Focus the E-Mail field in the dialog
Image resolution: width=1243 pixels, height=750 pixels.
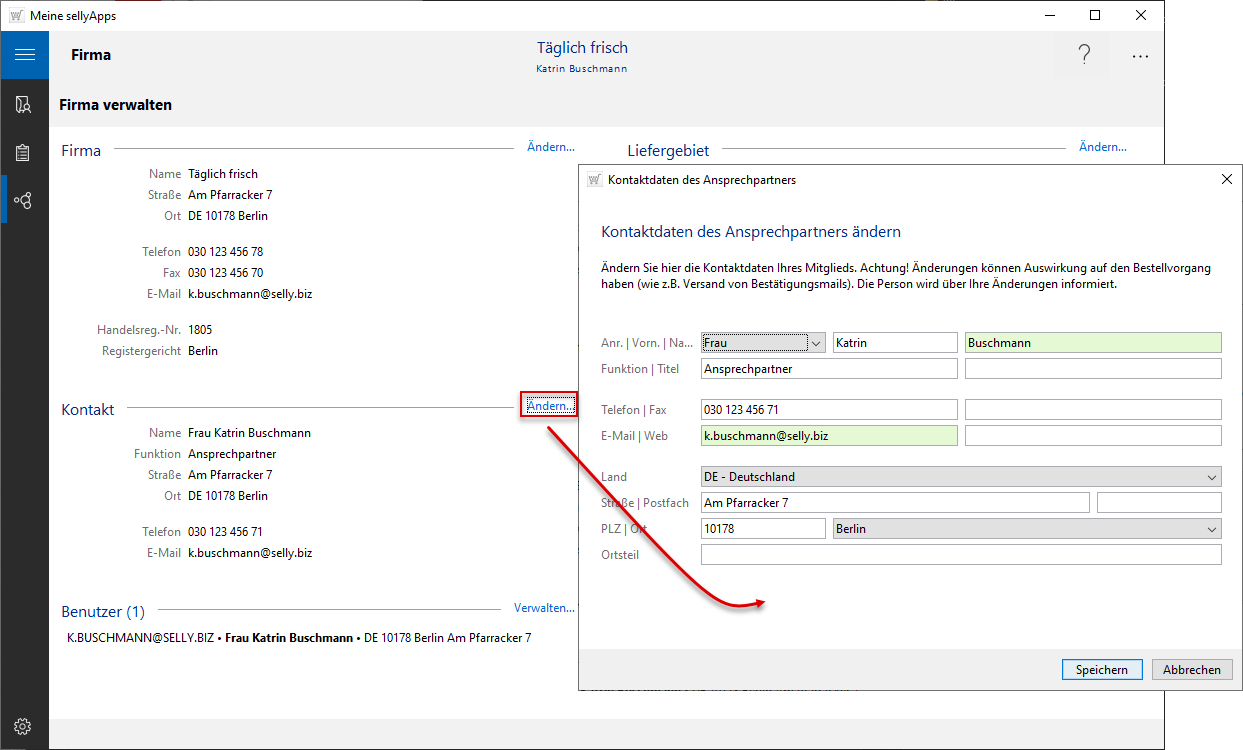pos(828,436)
